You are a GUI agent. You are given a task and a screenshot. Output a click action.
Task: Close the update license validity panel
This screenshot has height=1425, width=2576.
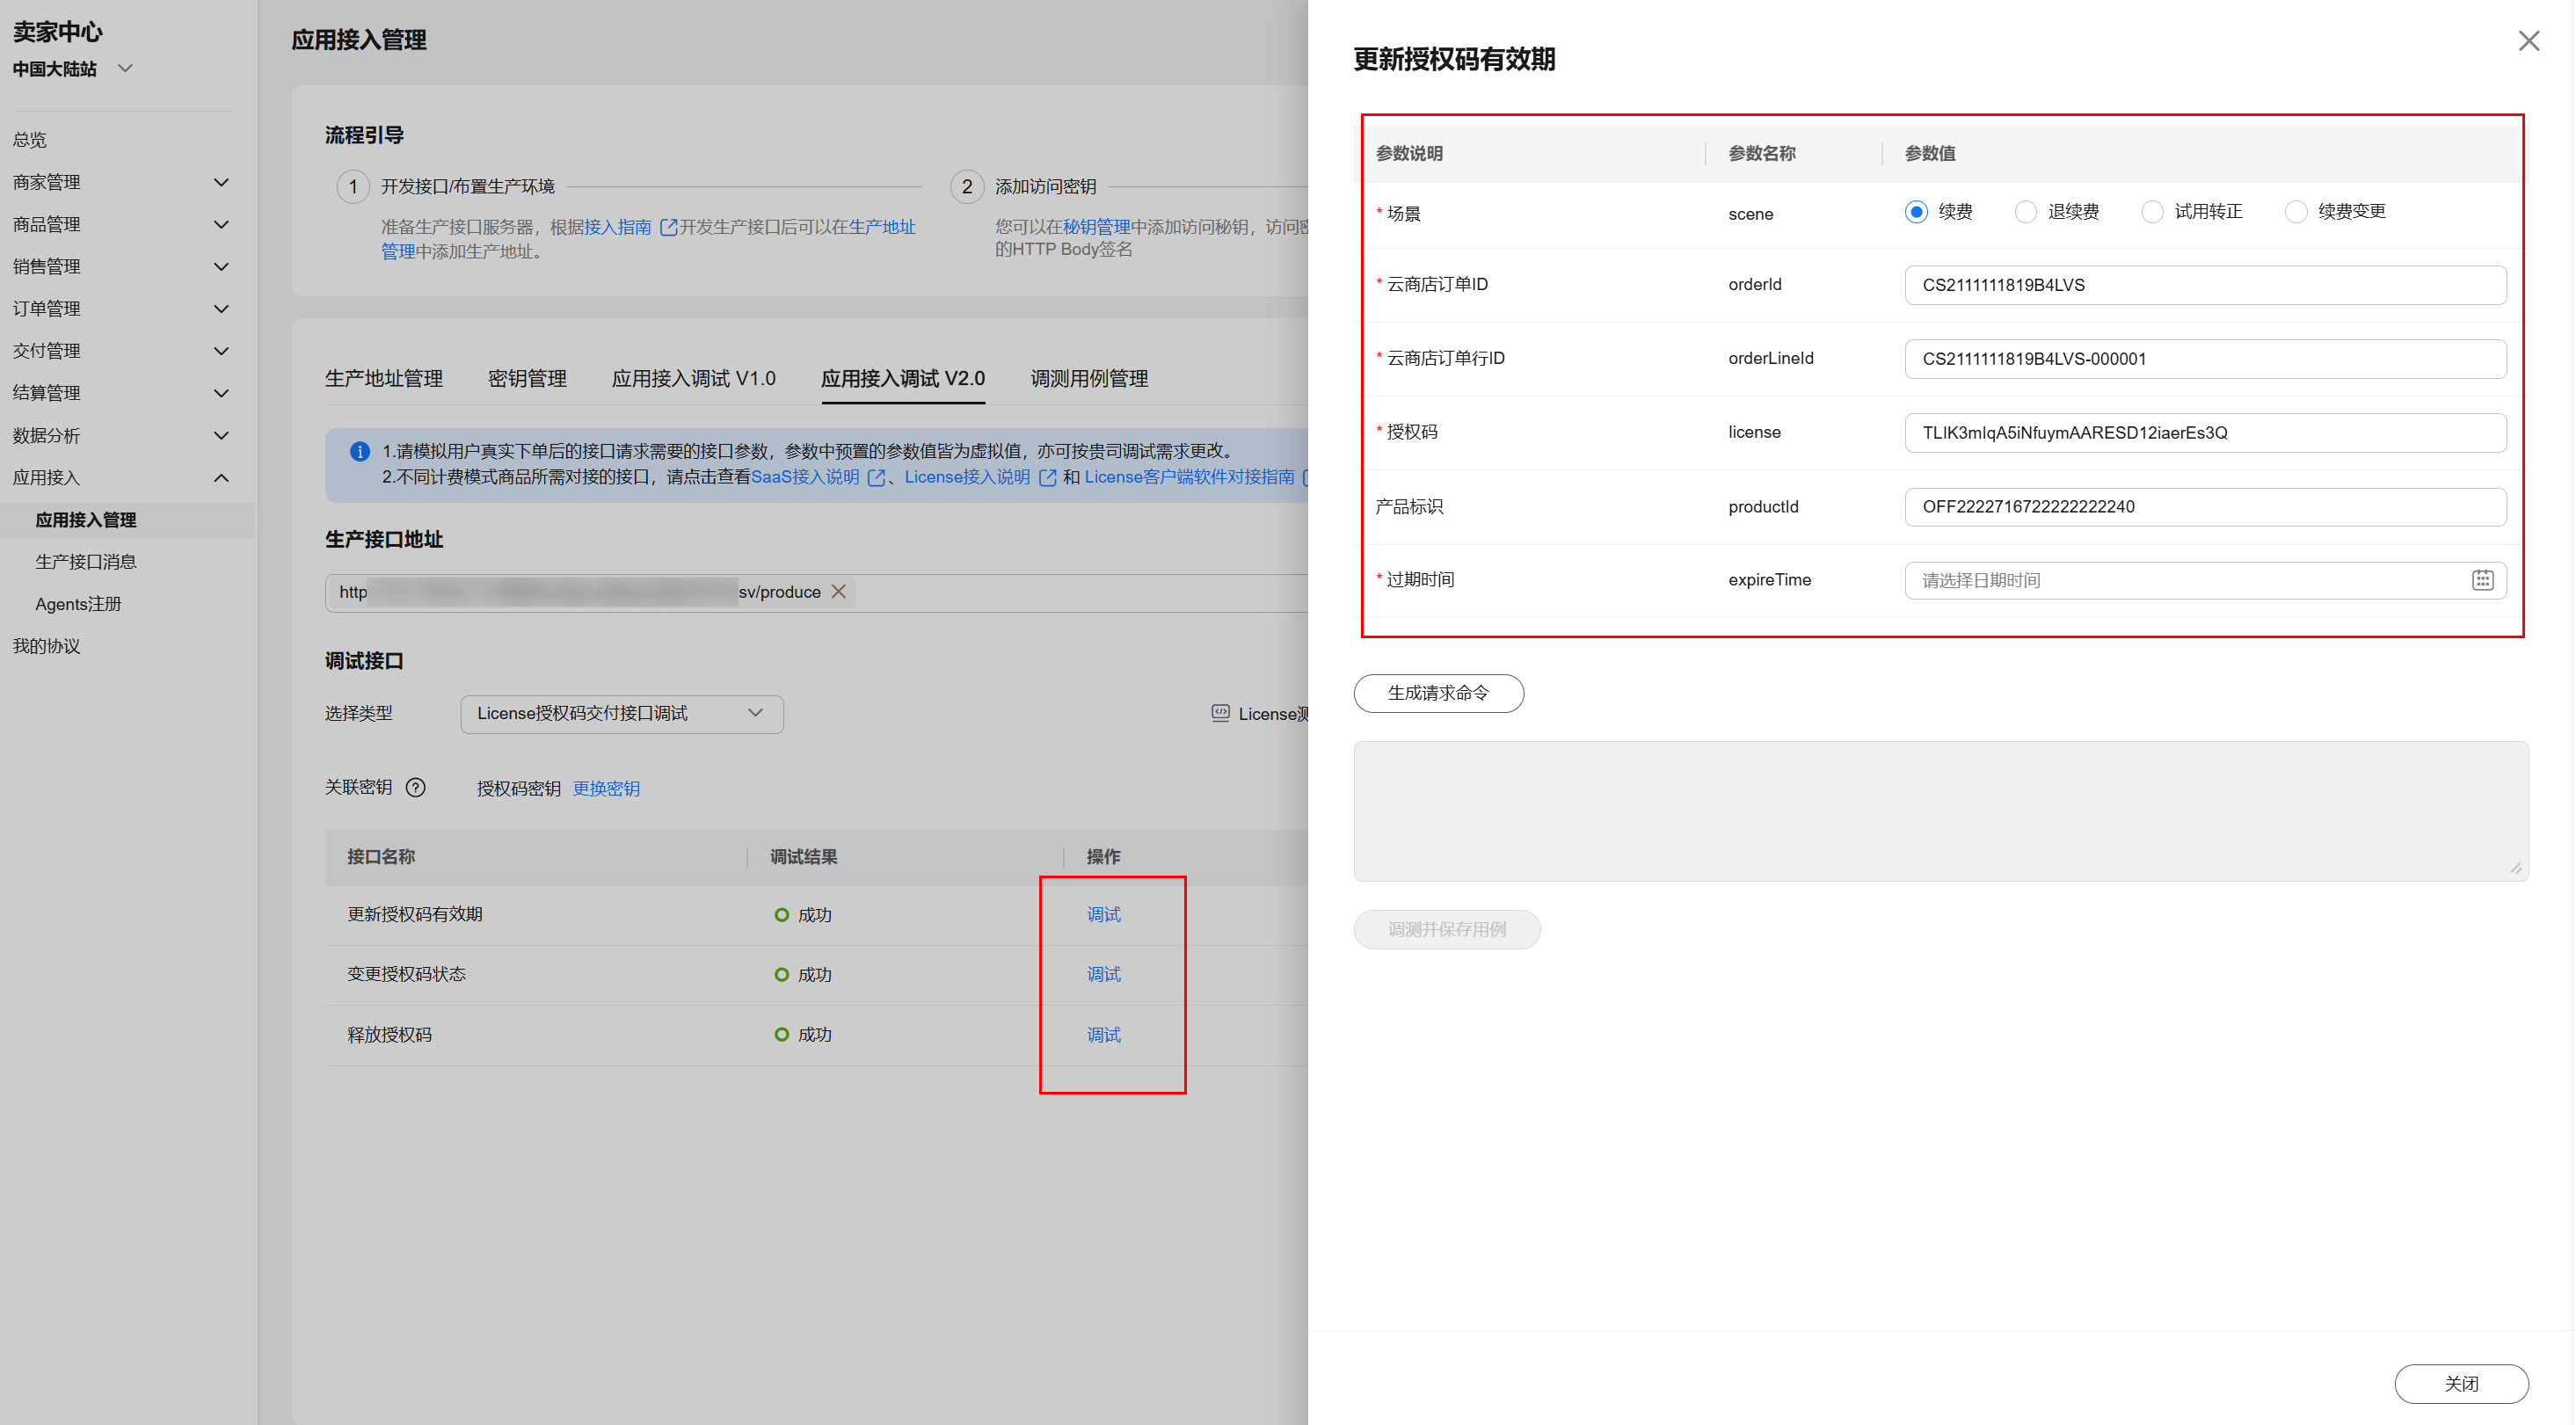click(2528, 41)
